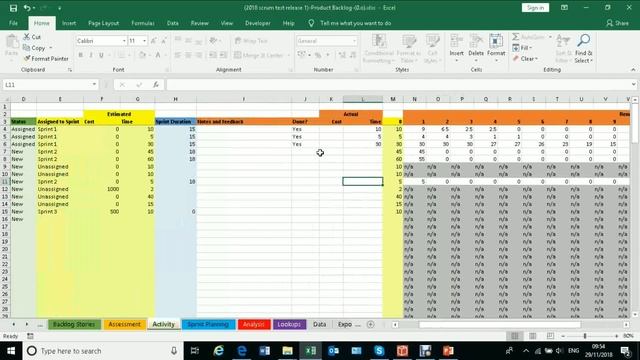This screenshot has height=360, width=640.
Task: Open the font size dropdown
Action: [x=144, y=41]
